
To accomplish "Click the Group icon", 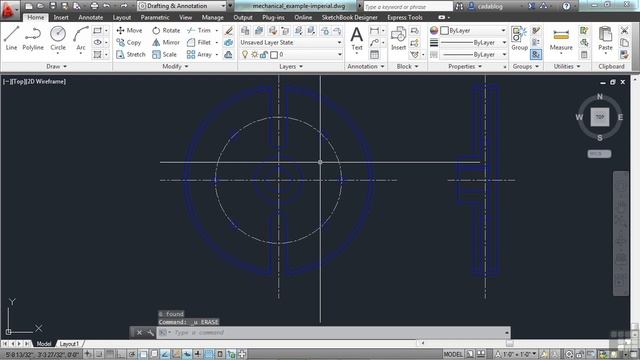I will pos(519,38).
